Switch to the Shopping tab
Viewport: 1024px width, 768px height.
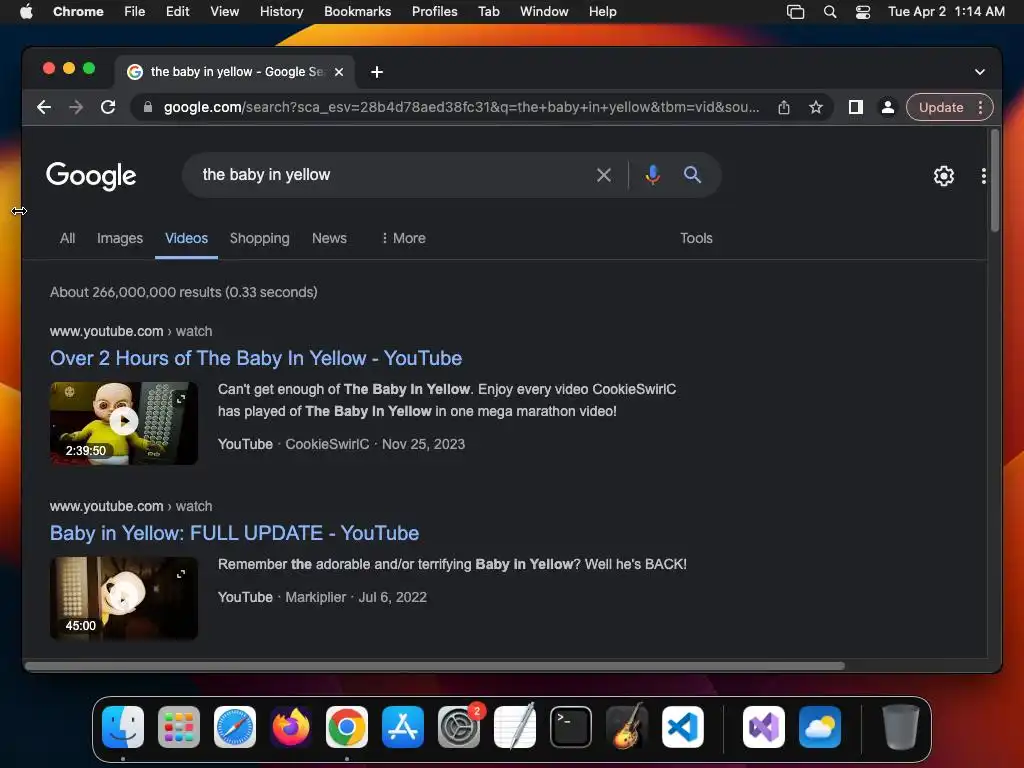(259, 238)
